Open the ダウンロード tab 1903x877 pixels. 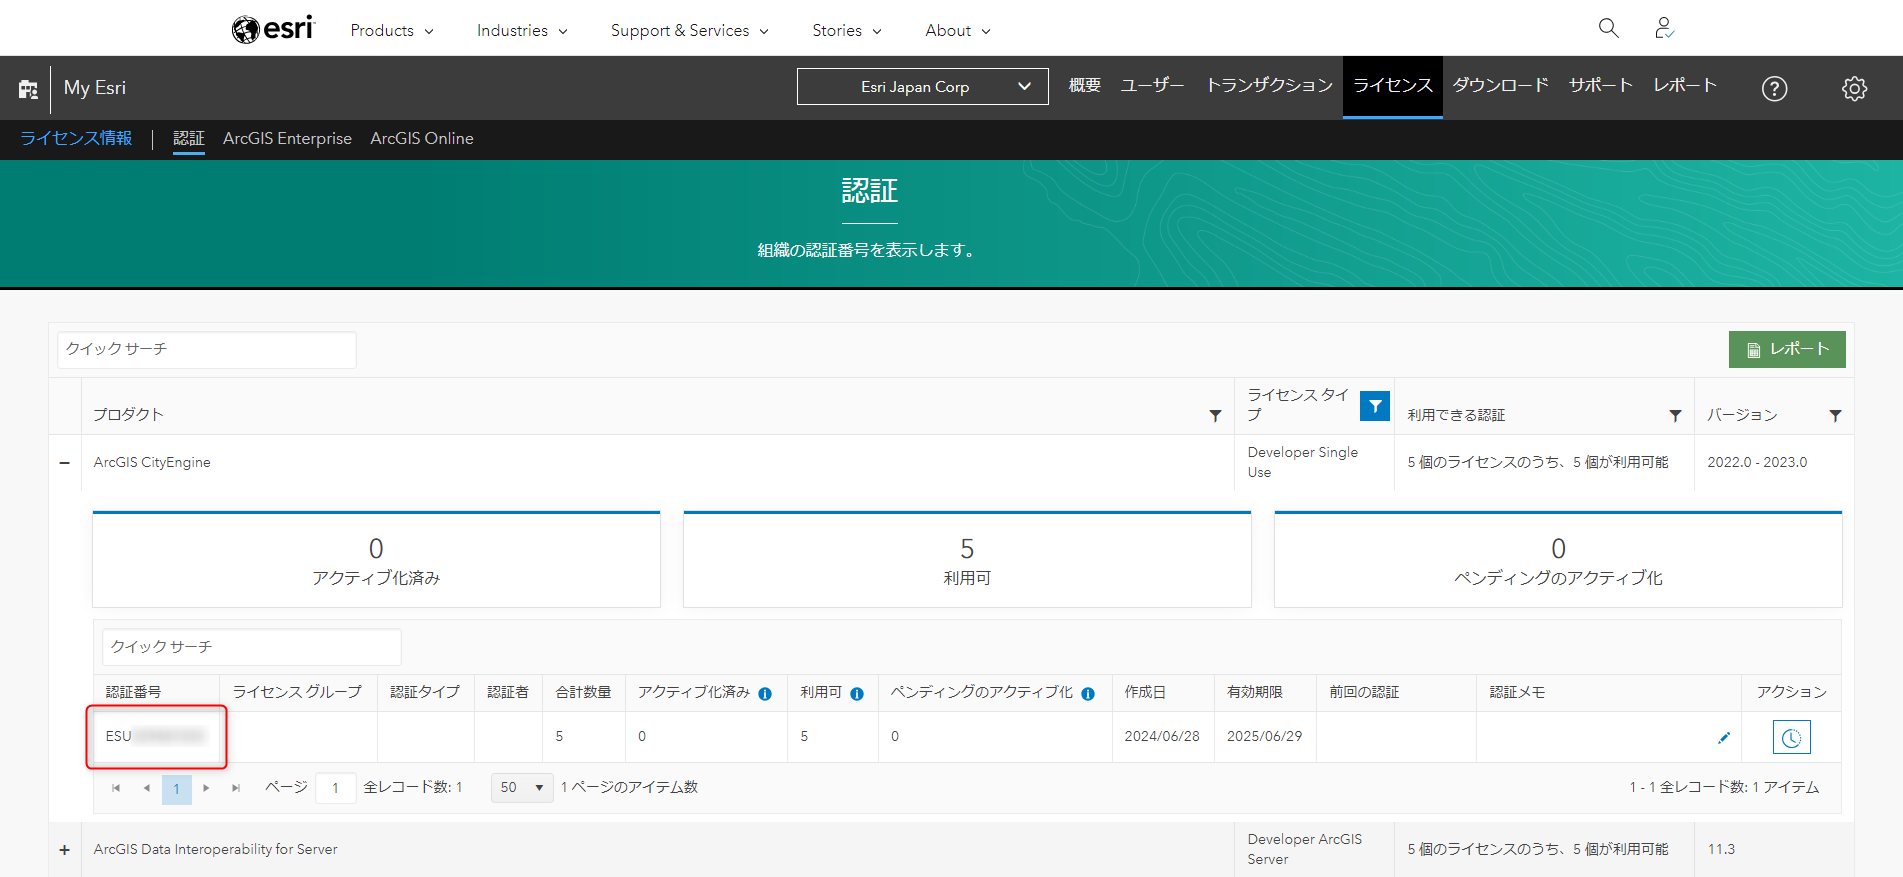pos(1500,86)
